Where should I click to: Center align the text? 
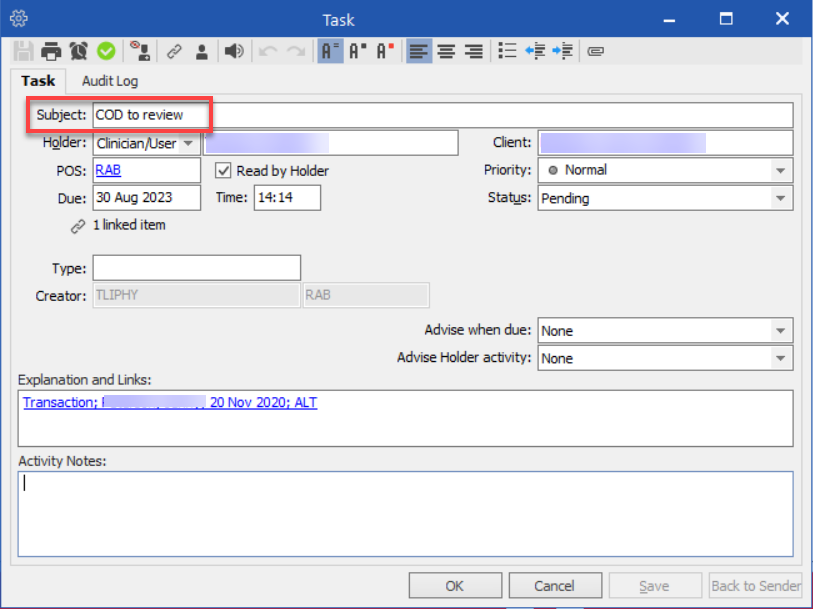pos(447,51)
